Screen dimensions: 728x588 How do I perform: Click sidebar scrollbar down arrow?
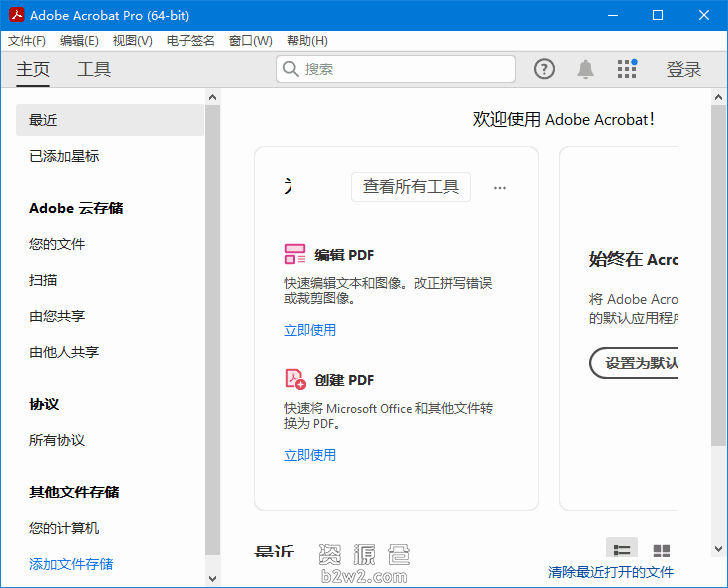212,578
